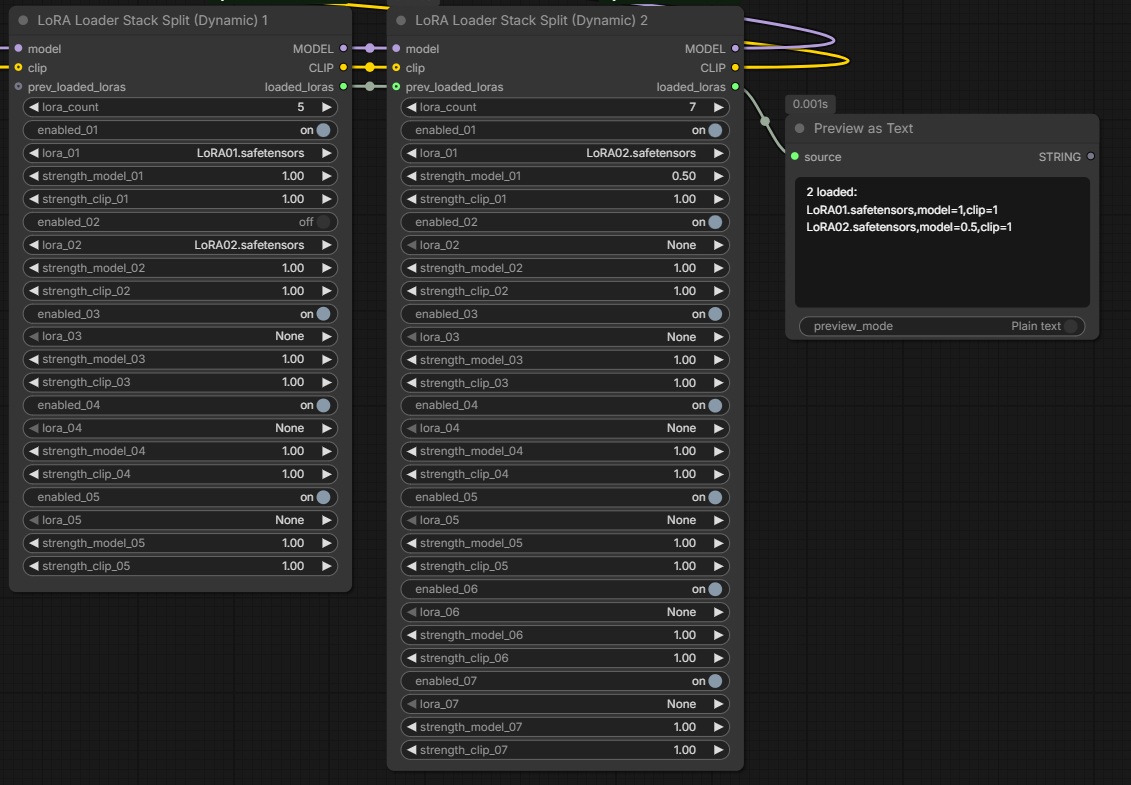Open lora_07 dropdown on node 2
The width and height of the screenshot is (1131, 785).
pyautogui.click(x=565, y=704)
